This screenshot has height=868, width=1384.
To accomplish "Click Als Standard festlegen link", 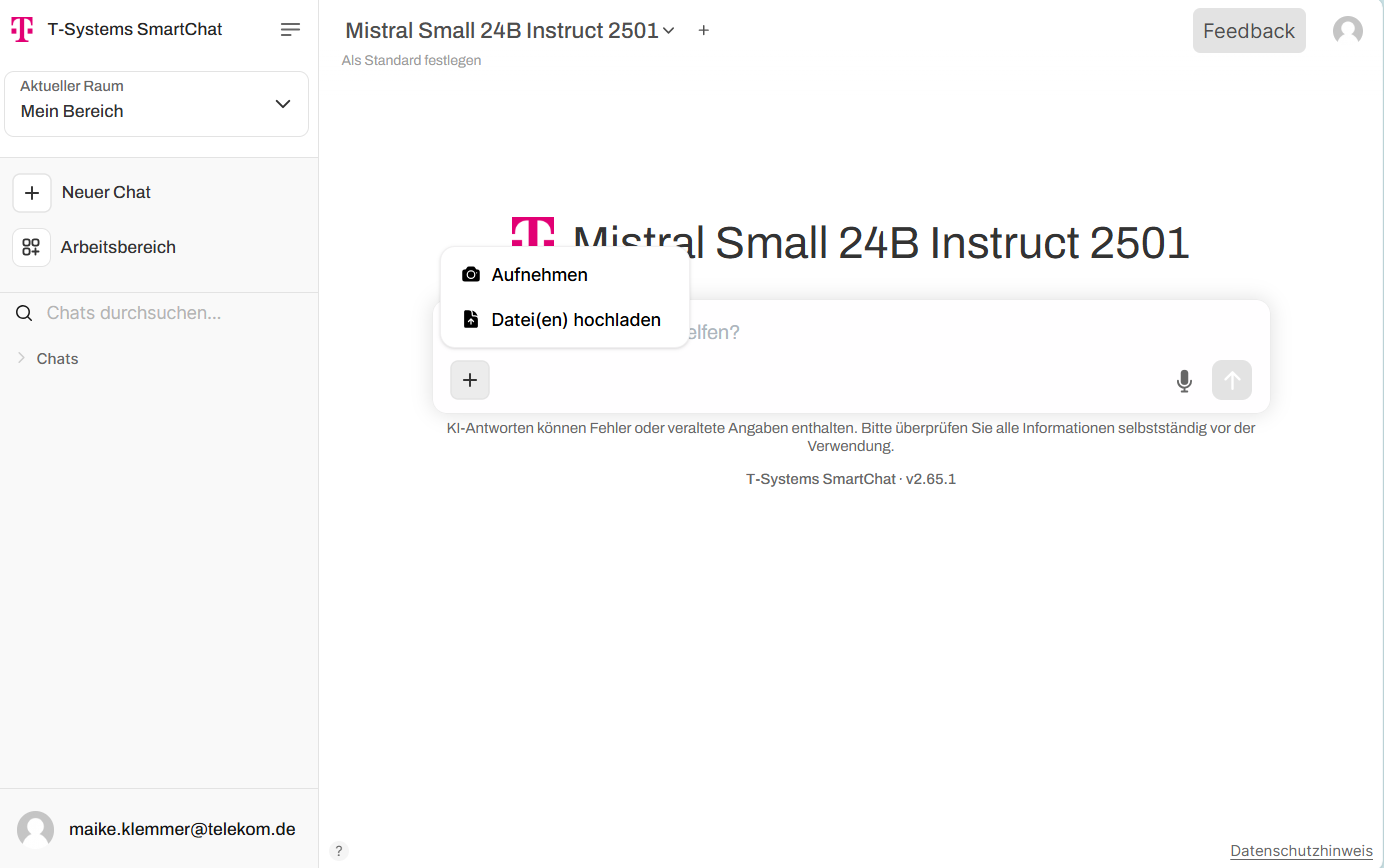I will (x=411, y=60).
